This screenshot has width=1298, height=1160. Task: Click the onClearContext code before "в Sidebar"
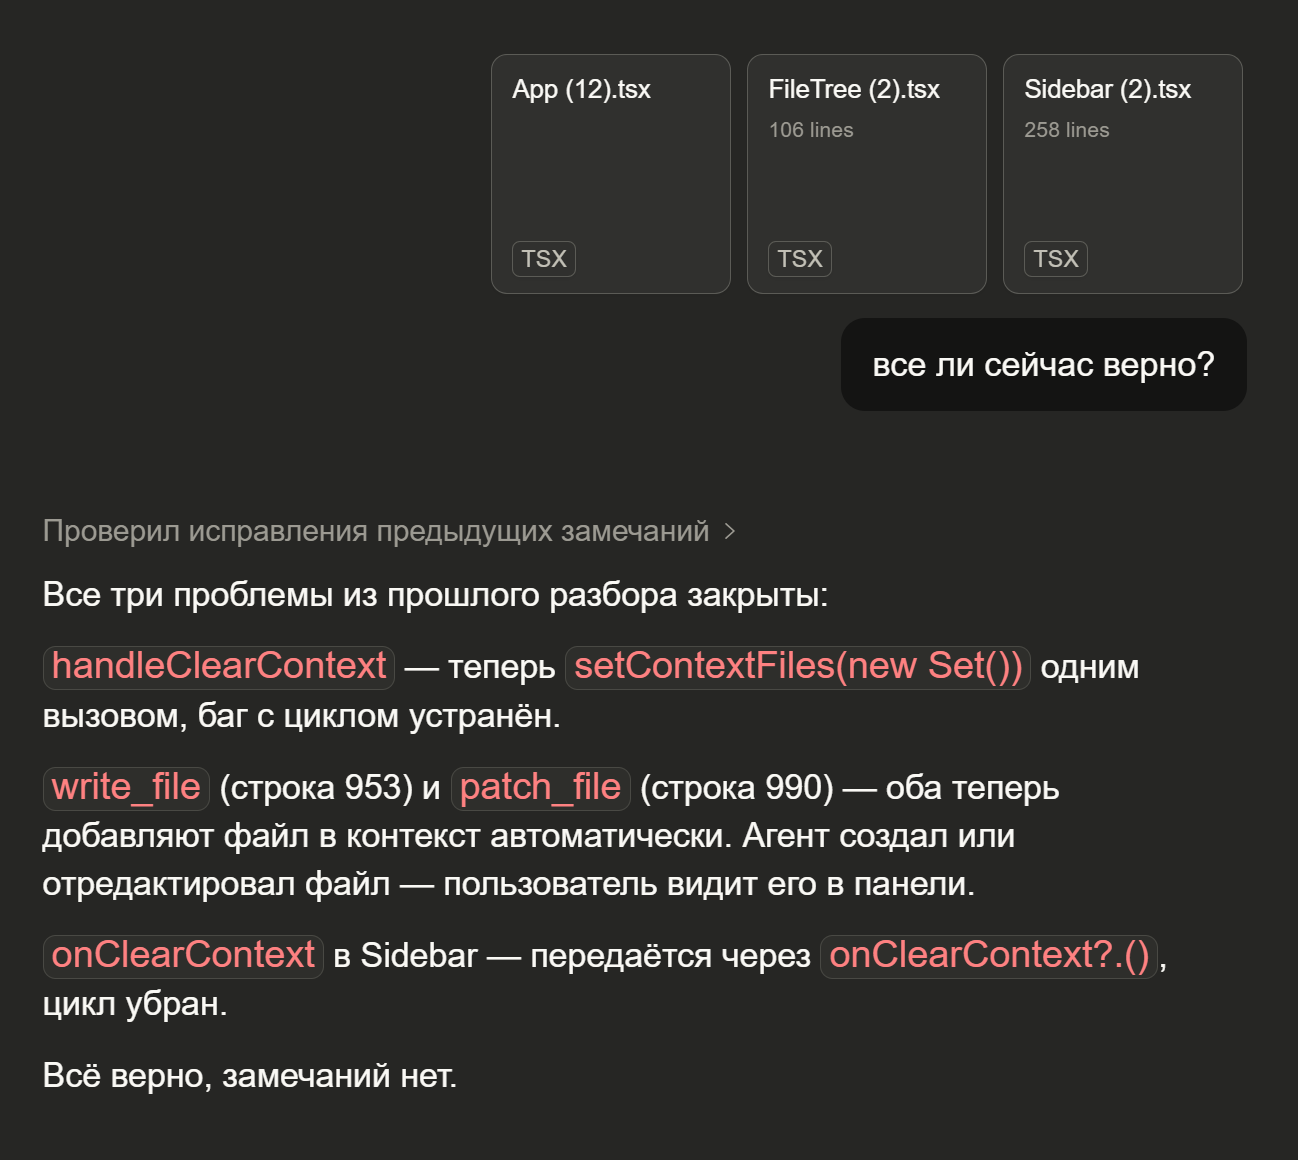183,956
